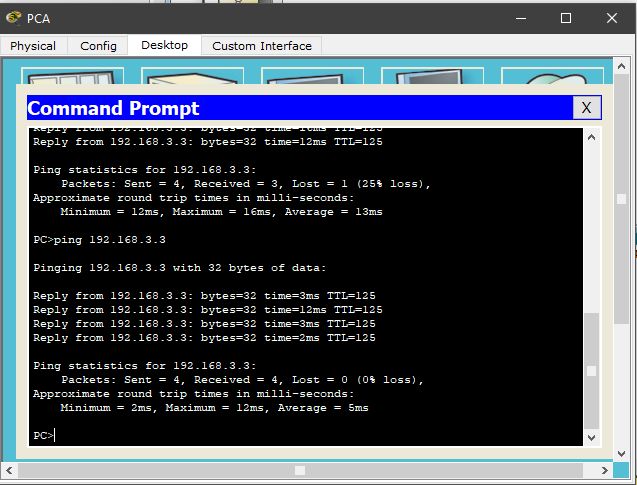Select the Desktop tab
Viewport: 637px width, 485px height.
point(165,45)
